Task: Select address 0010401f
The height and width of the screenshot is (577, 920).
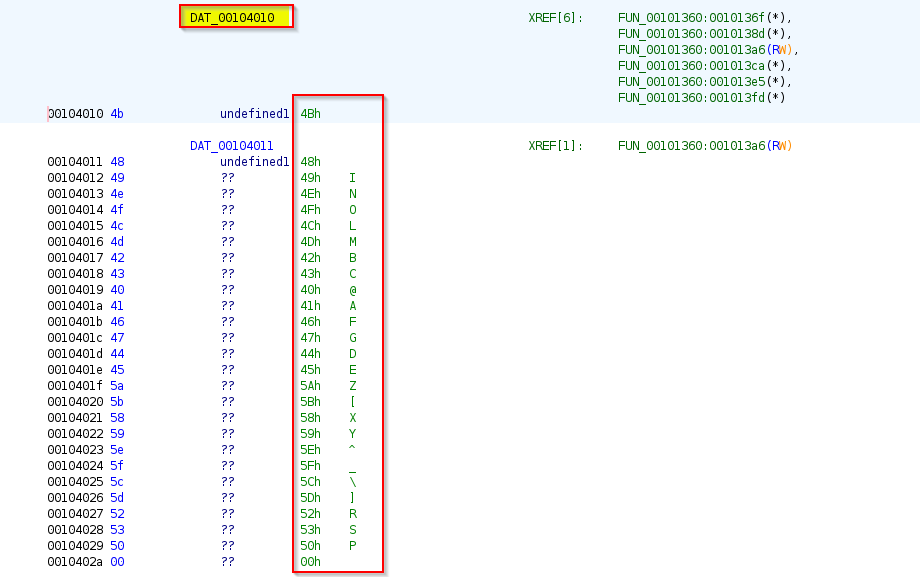Action: (75, 386)
